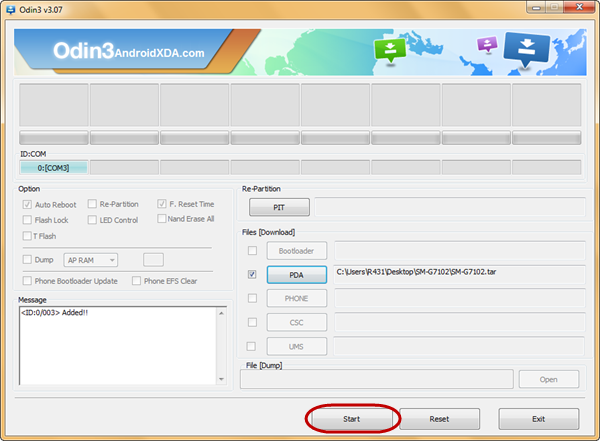Click the Odin3 app icon in title bar

tap(10, 9)
